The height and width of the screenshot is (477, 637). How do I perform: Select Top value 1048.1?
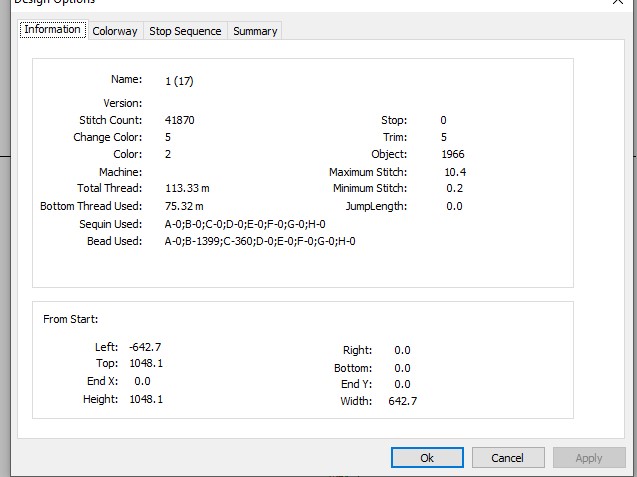(x=146, y=363)
